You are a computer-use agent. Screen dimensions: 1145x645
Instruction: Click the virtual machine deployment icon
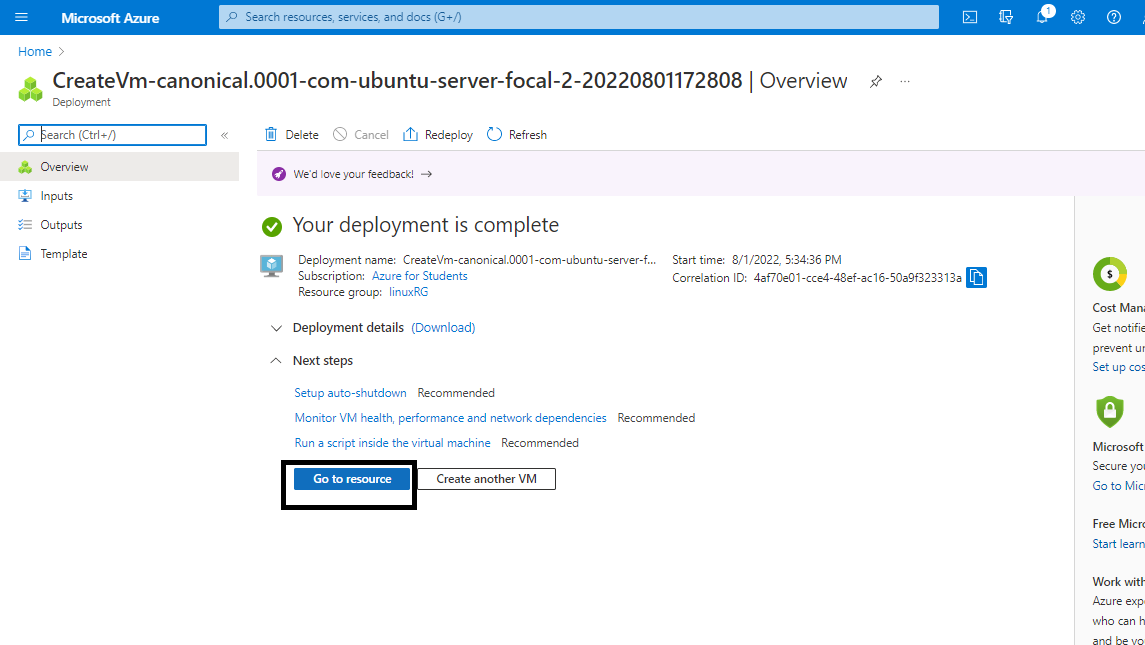(x=272, y=265)
